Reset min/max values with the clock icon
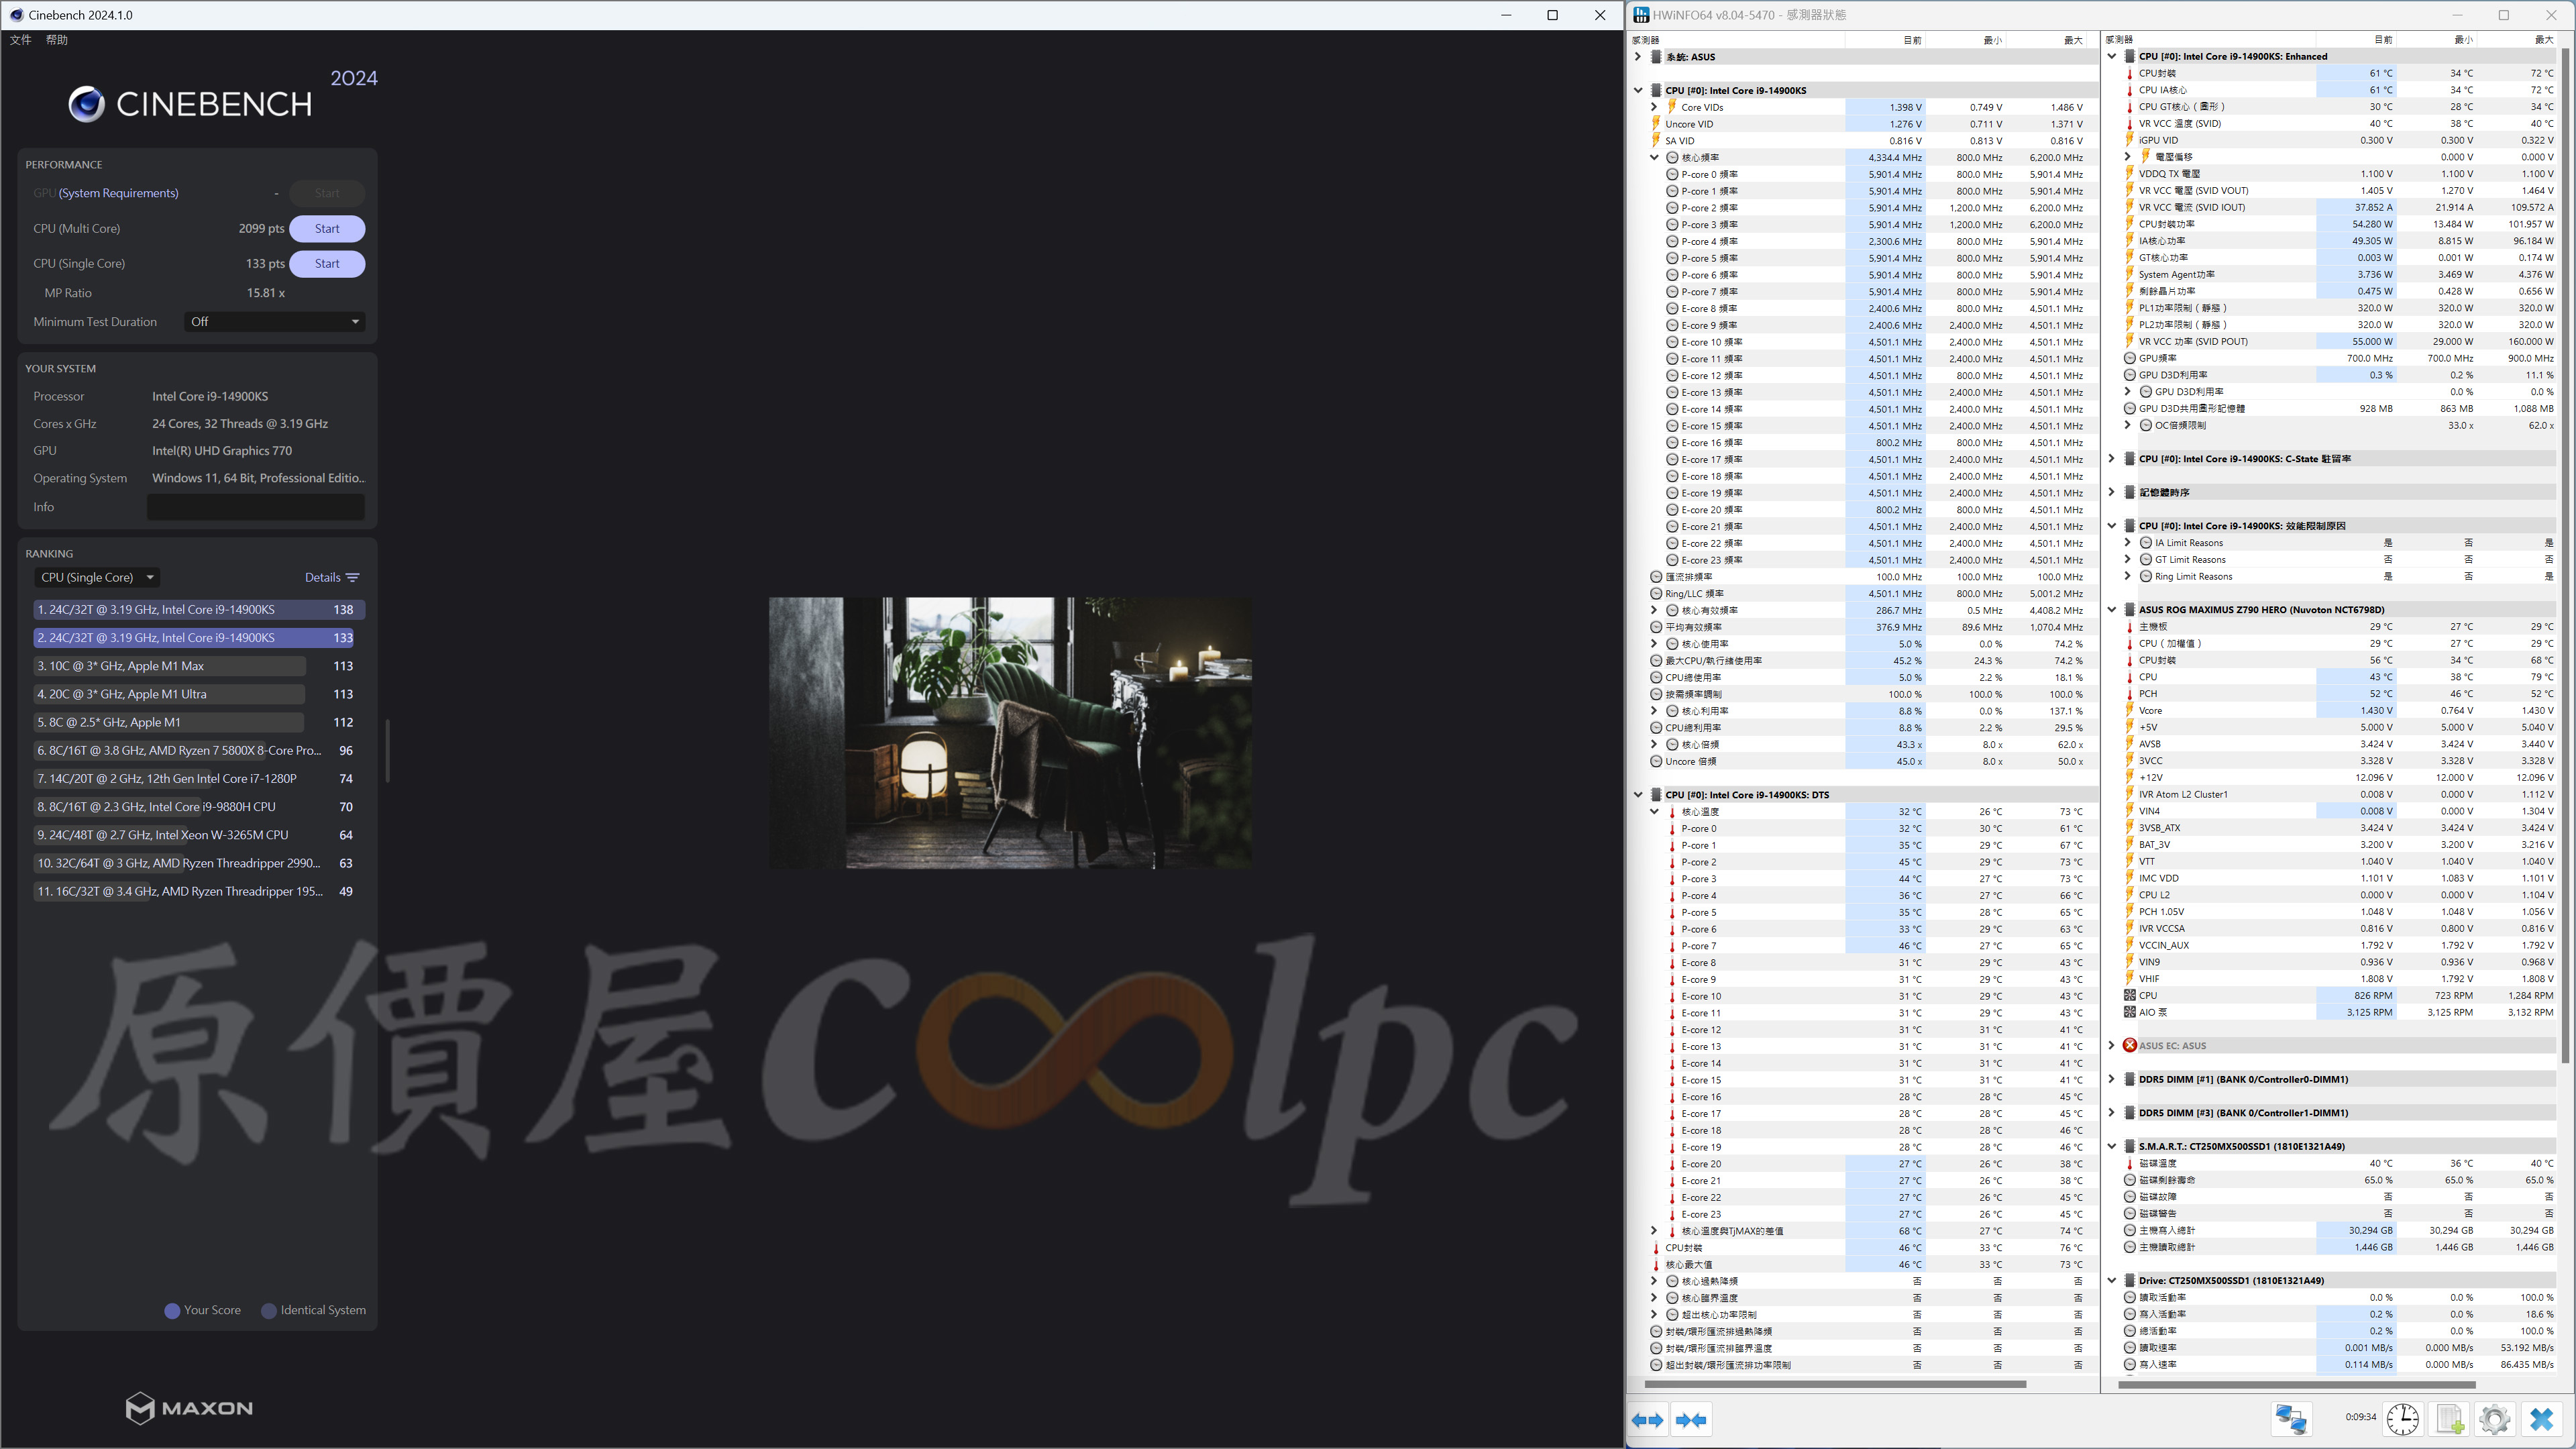 coord(2402,1419)
